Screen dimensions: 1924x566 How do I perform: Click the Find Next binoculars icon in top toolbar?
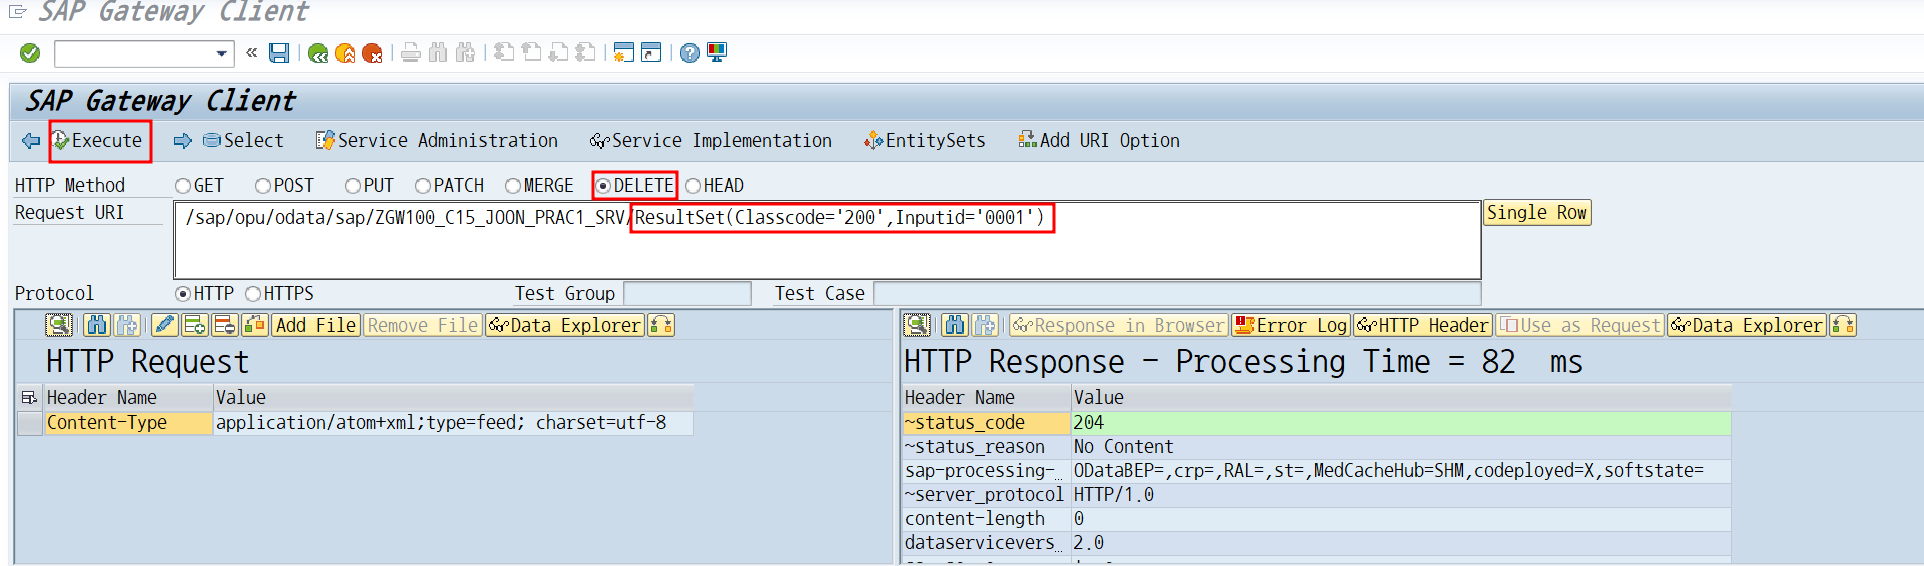[x=465, y=53]
